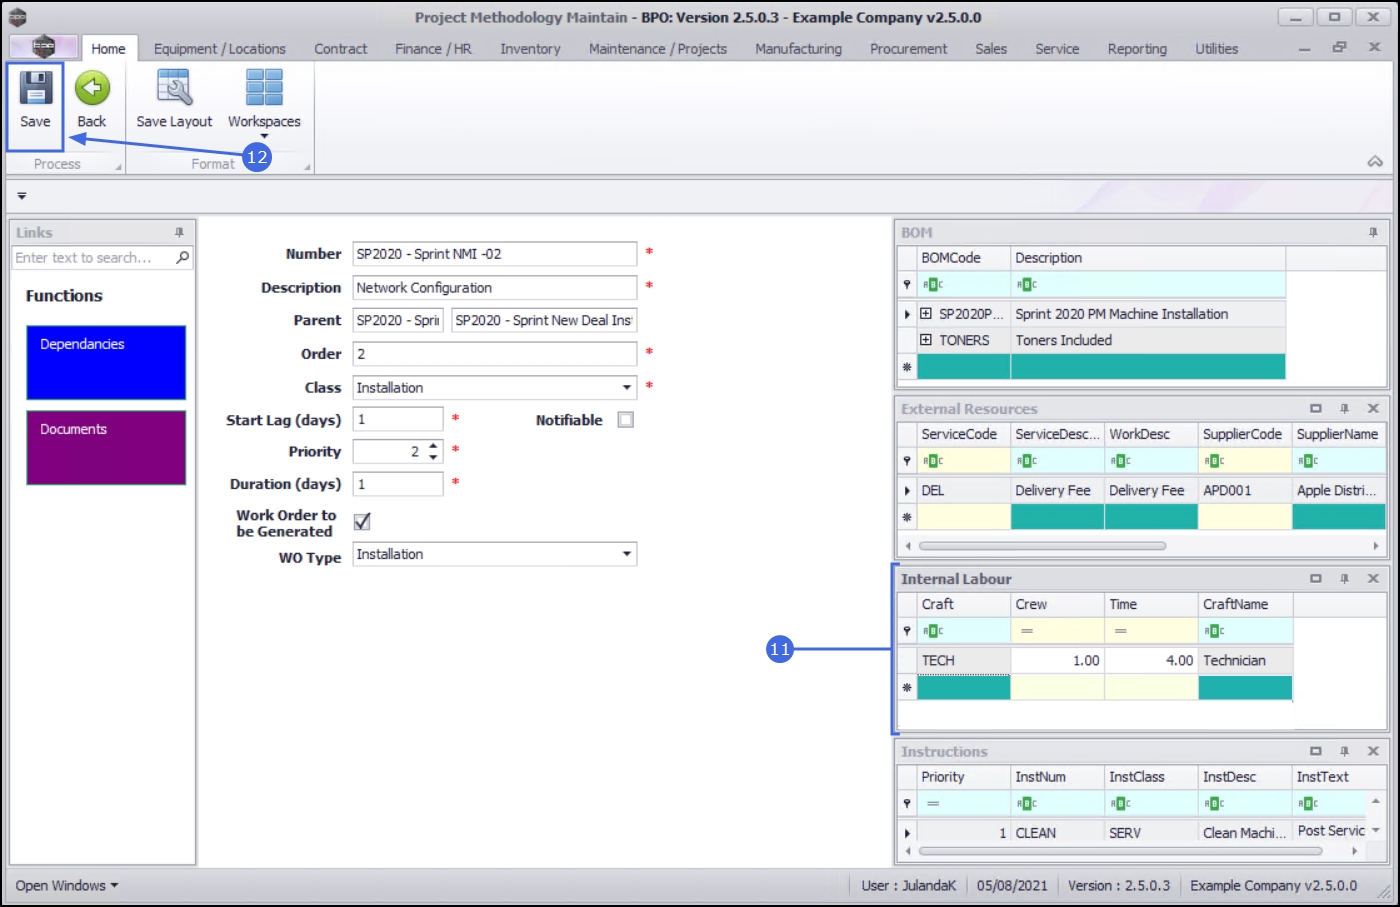
Task: Click the search magnifier in Links panel
Action: point(182,258)
